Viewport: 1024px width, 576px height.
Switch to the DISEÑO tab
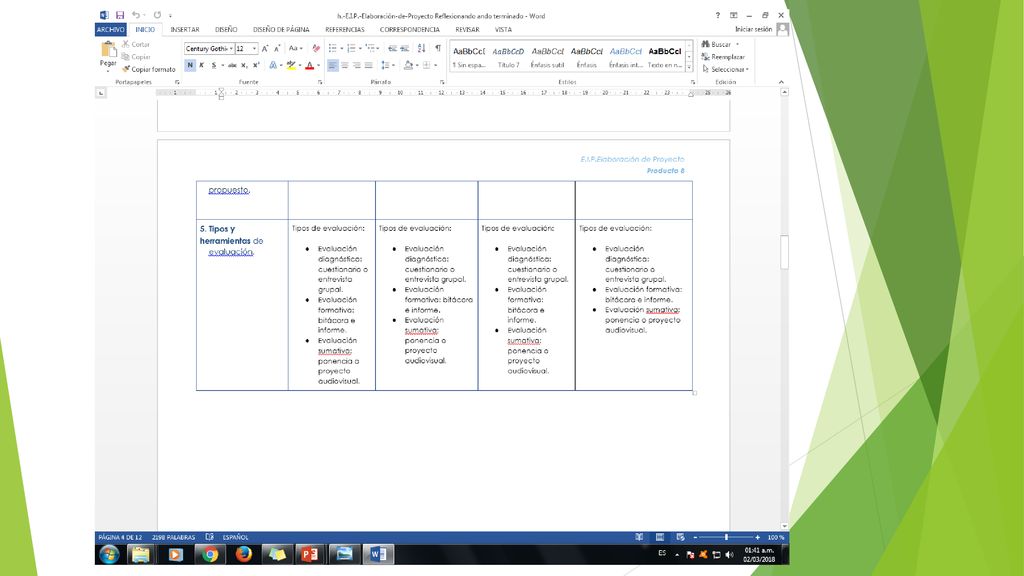coord(226,29)
